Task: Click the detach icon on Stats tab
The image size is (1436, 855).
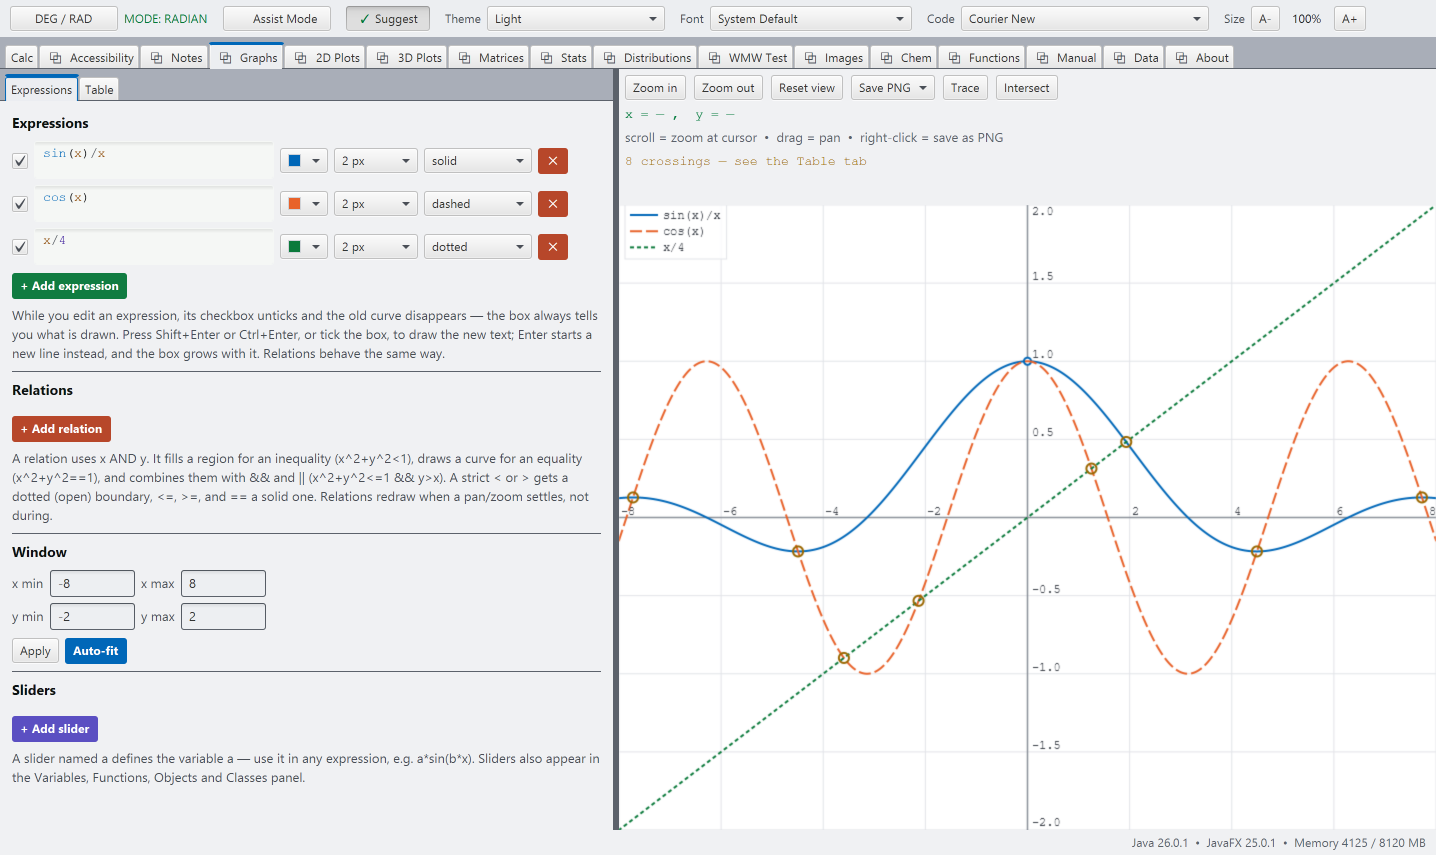Action: 547,58
